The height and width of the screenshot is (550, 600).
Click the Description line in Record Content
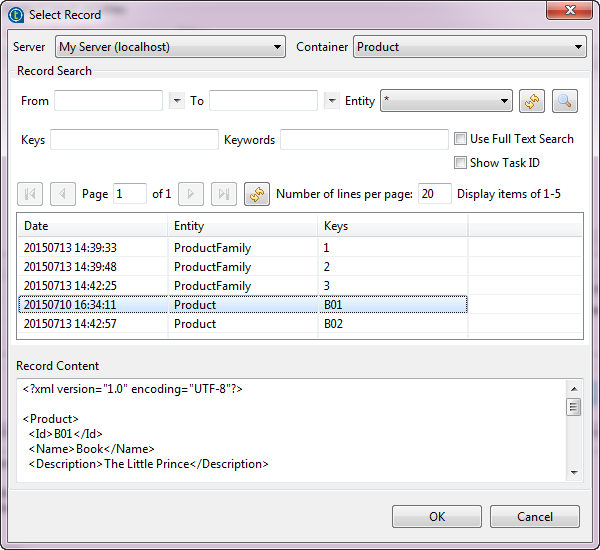point(148,464)
